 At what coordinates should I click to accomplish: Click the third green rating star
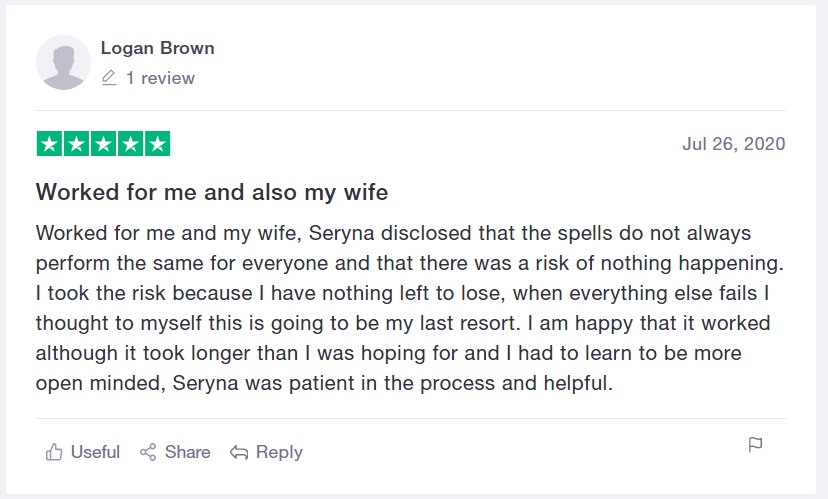click(x=103, y=144)
